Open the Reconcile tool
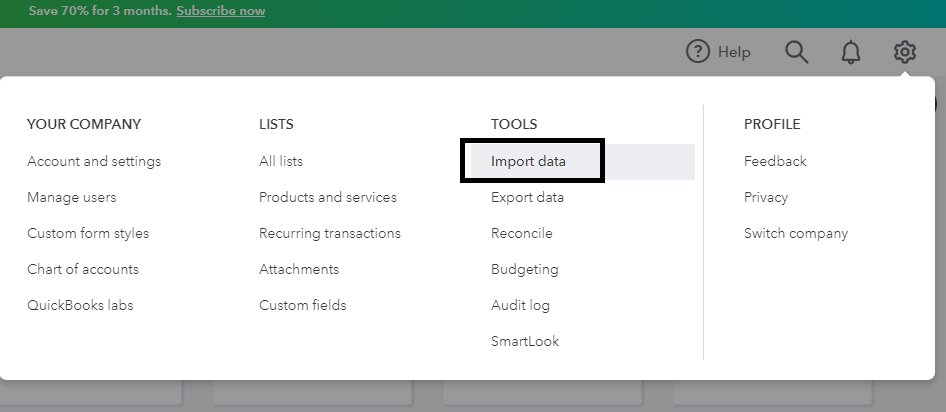This screenshot has width=946, height=412. pos(522,233)
